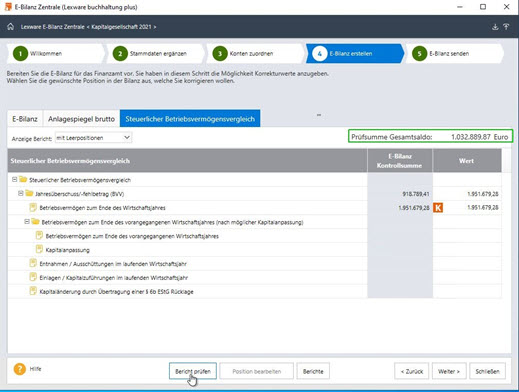Viewport: 519px width, 392px height.
Task: Select step 1 Willkommen circle
Action: click(20, 54)
